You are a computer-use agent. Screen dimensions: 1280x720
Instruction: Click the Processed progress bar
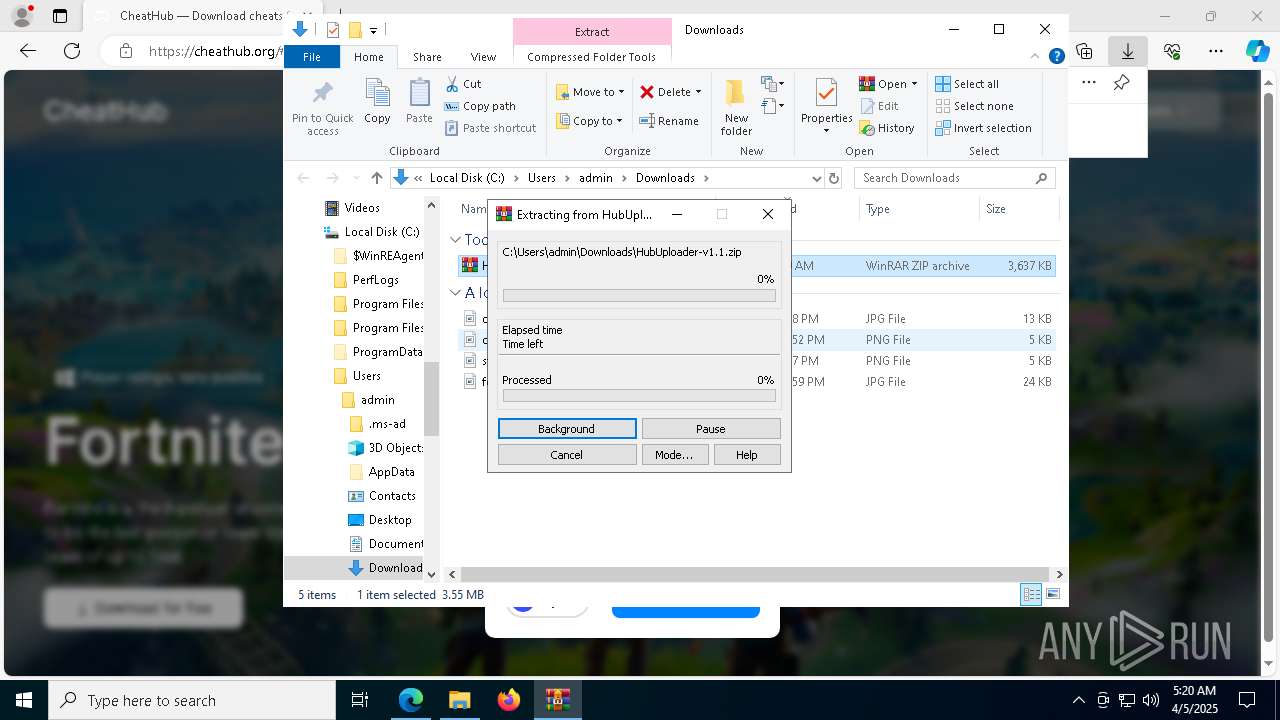639,395
